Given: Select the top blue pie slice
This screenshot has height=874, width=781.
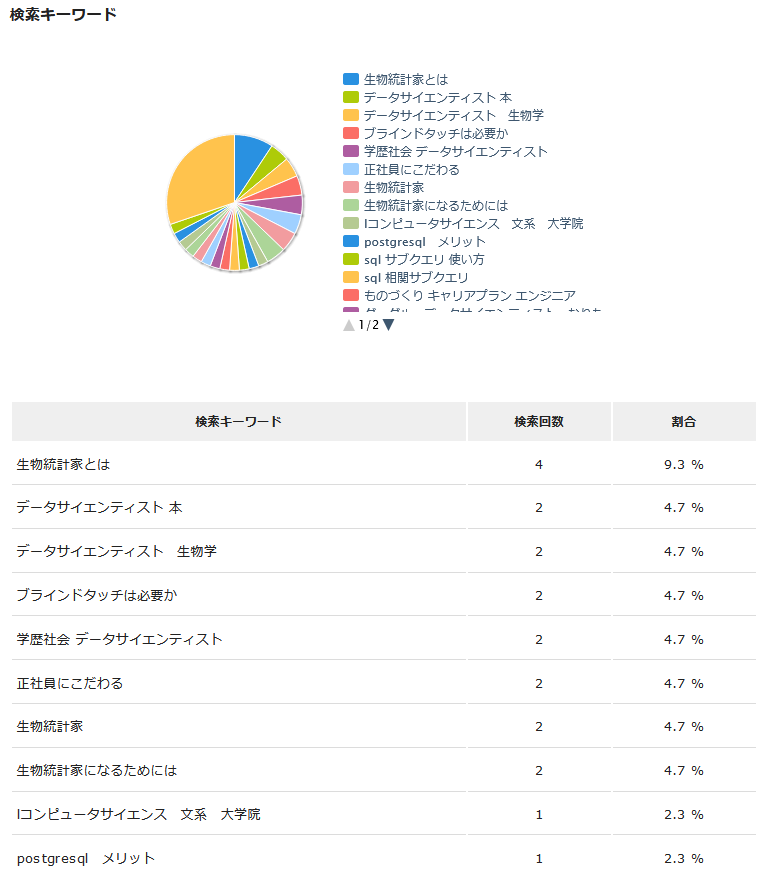Looking at the screenshot, I should click(250, 154).
